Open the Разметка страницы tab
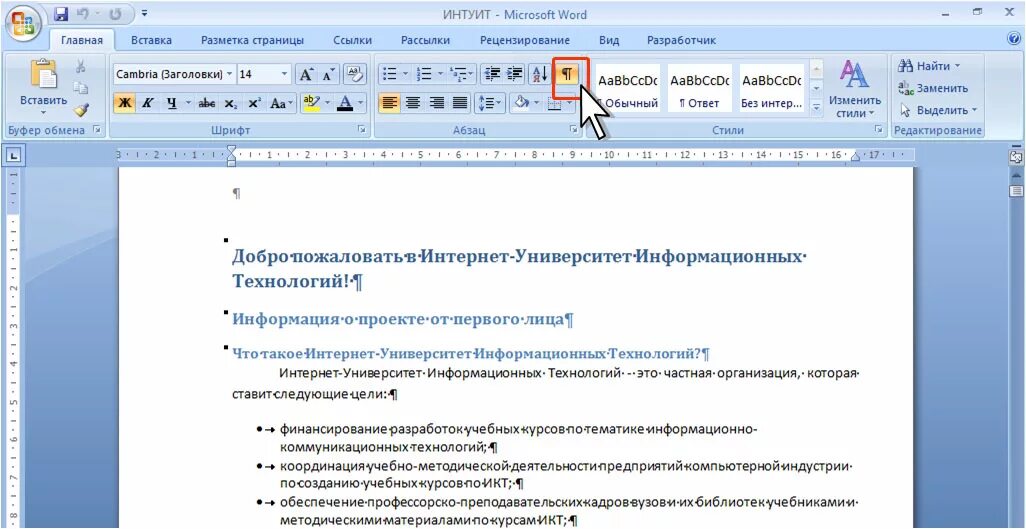1026x529 pixels. coord(253,41)
